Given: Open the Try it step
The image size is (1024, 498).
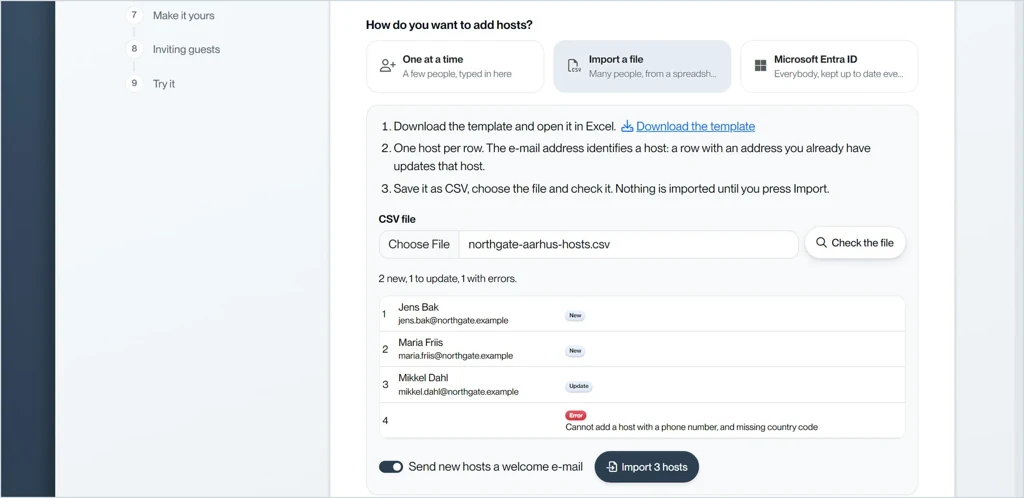Looking at the screenshot, I should pos(164,84).
